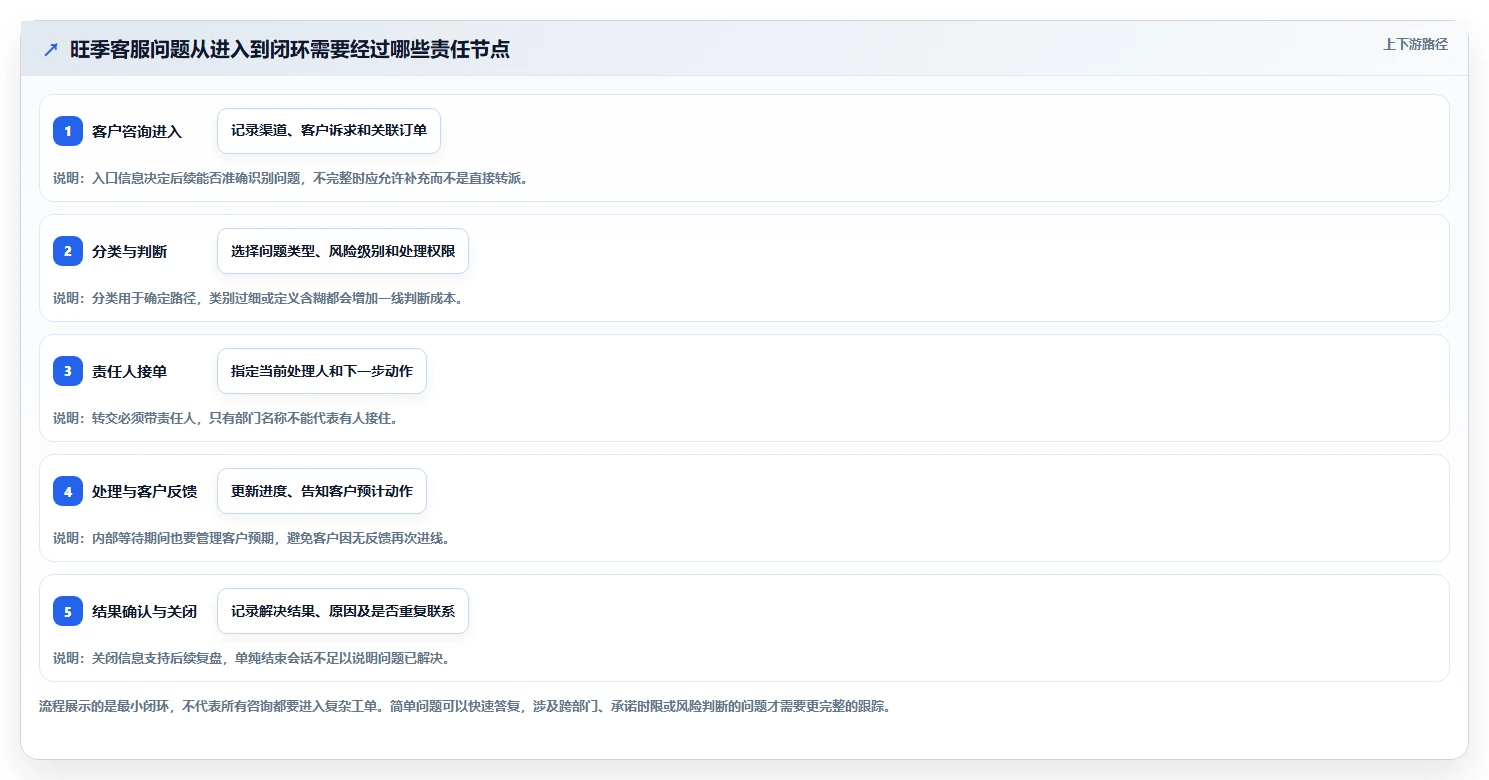This screenshot has height=780, width=1489.
Task: Click the 分类与判断 step title
Action: (x=130, y=251)
